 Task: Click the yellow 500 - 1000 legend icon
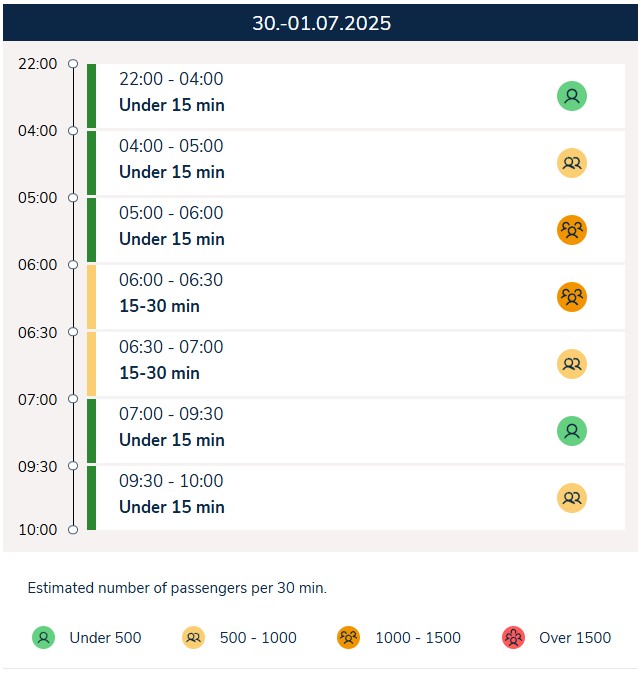point(193,638)
